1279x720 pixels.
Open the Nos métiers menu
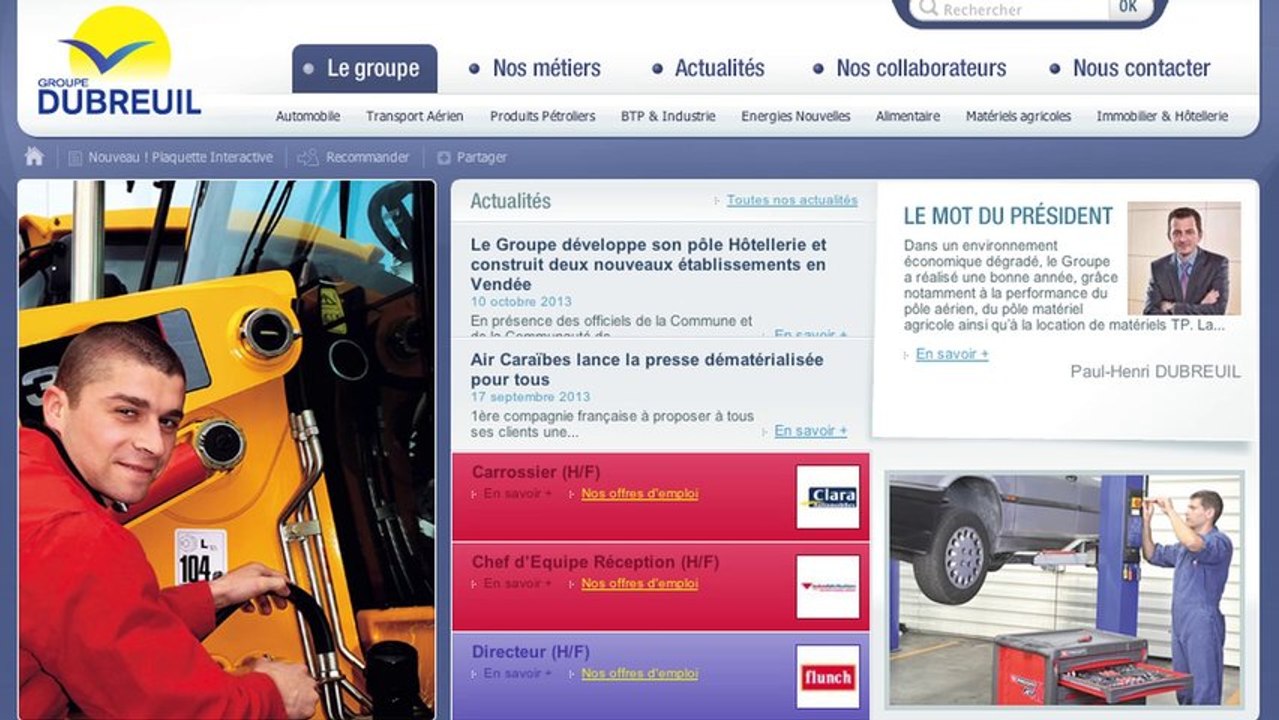click(535, 68)
